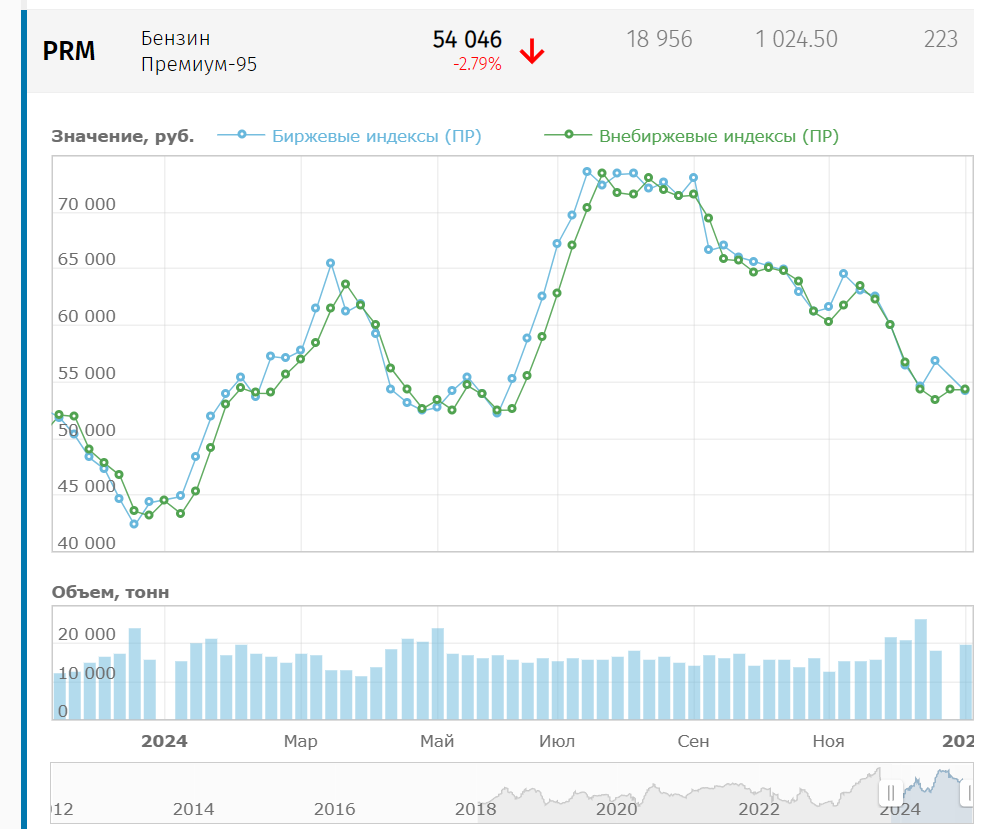Click the PRM ticker code
Viewport: 985px width, 829px height.
point(69,52)
